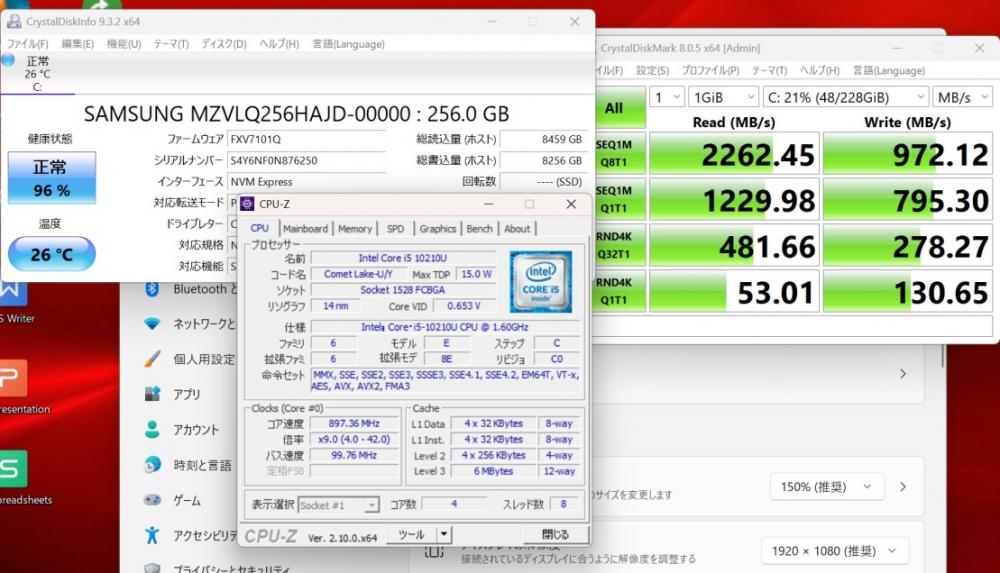Open the 1920 × 1080 resolution dropdown

click(835, 551)
